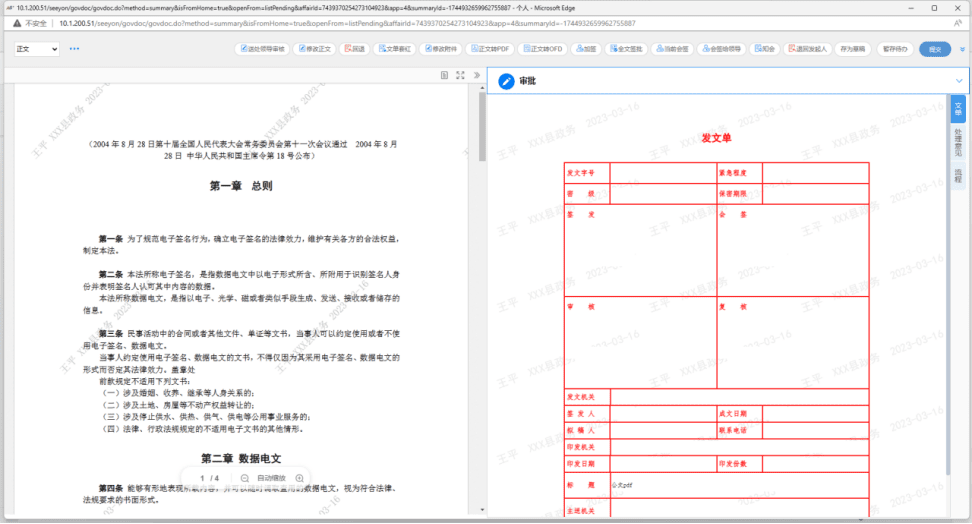This screenshot has width=972, height=524.
Task: Click the 加签 toolbar button
Action: coord(586,49)
